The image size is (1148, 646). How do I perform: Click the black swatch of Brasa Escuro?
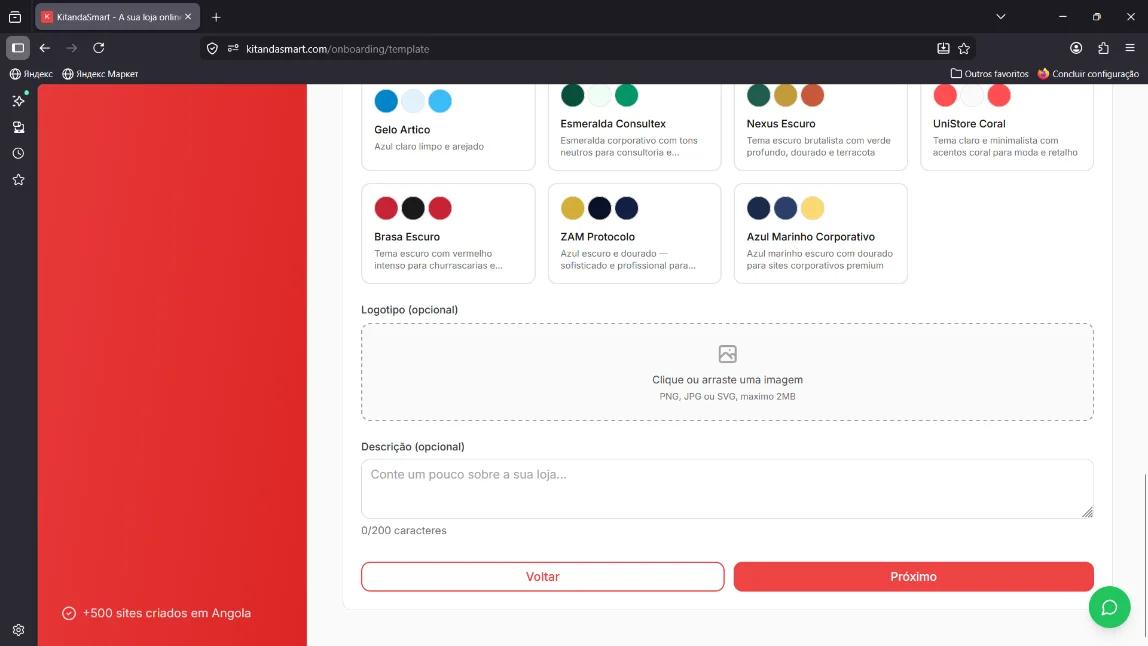click(413, 208)
